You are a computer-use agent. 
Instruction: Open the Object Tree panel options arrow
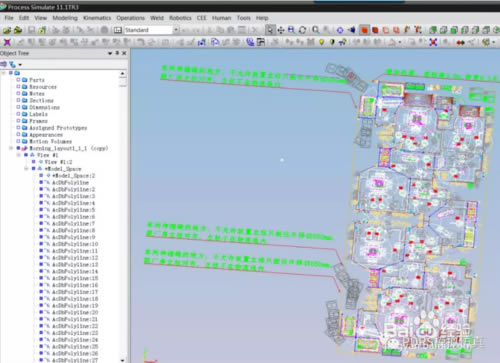click(x=110, y=53)
